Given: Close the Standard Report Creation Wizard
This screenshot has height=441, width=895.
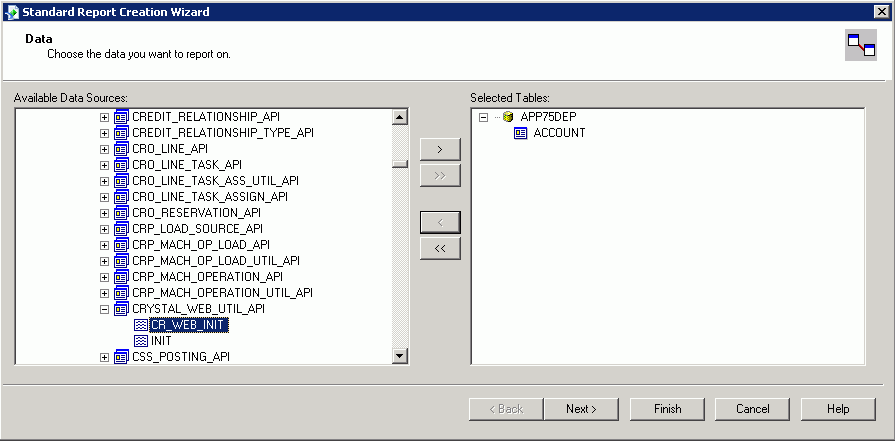Looking at the screenshot, I should tap(880, 11).
